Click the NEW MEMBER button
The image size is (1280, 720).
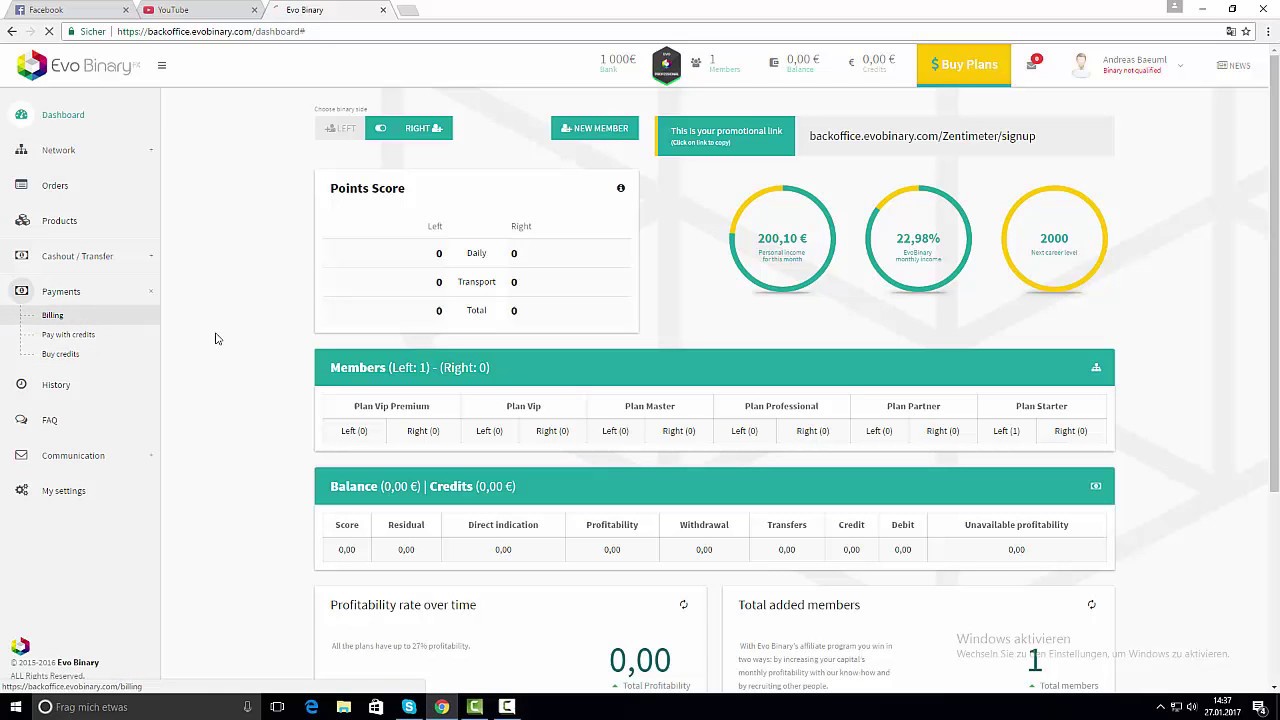(x=595, y=128)
